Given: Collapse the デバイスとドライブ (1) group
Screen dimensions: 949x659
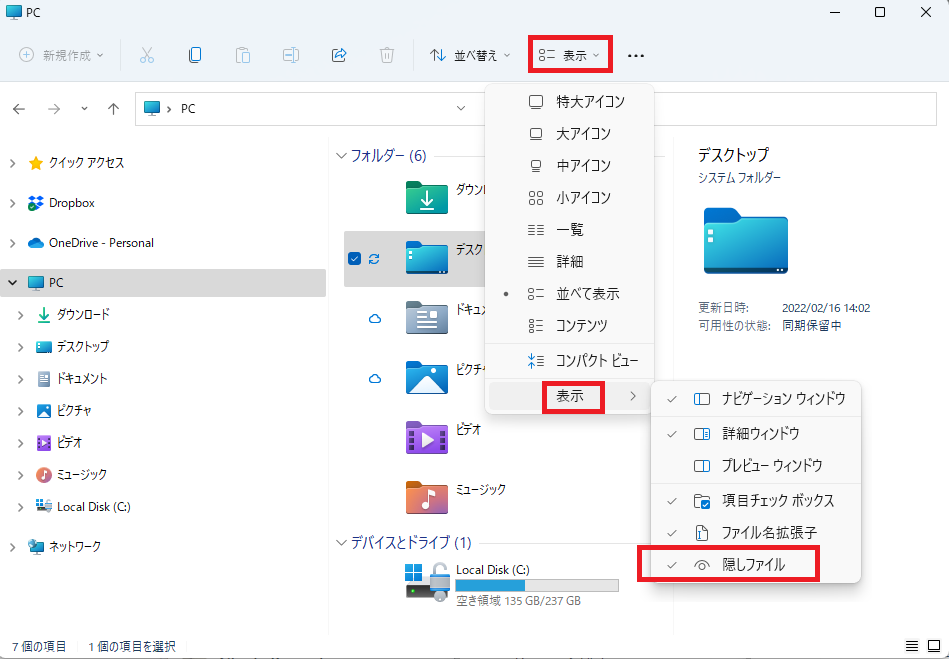Looking at the screenshot, I should tap(341, 543).
